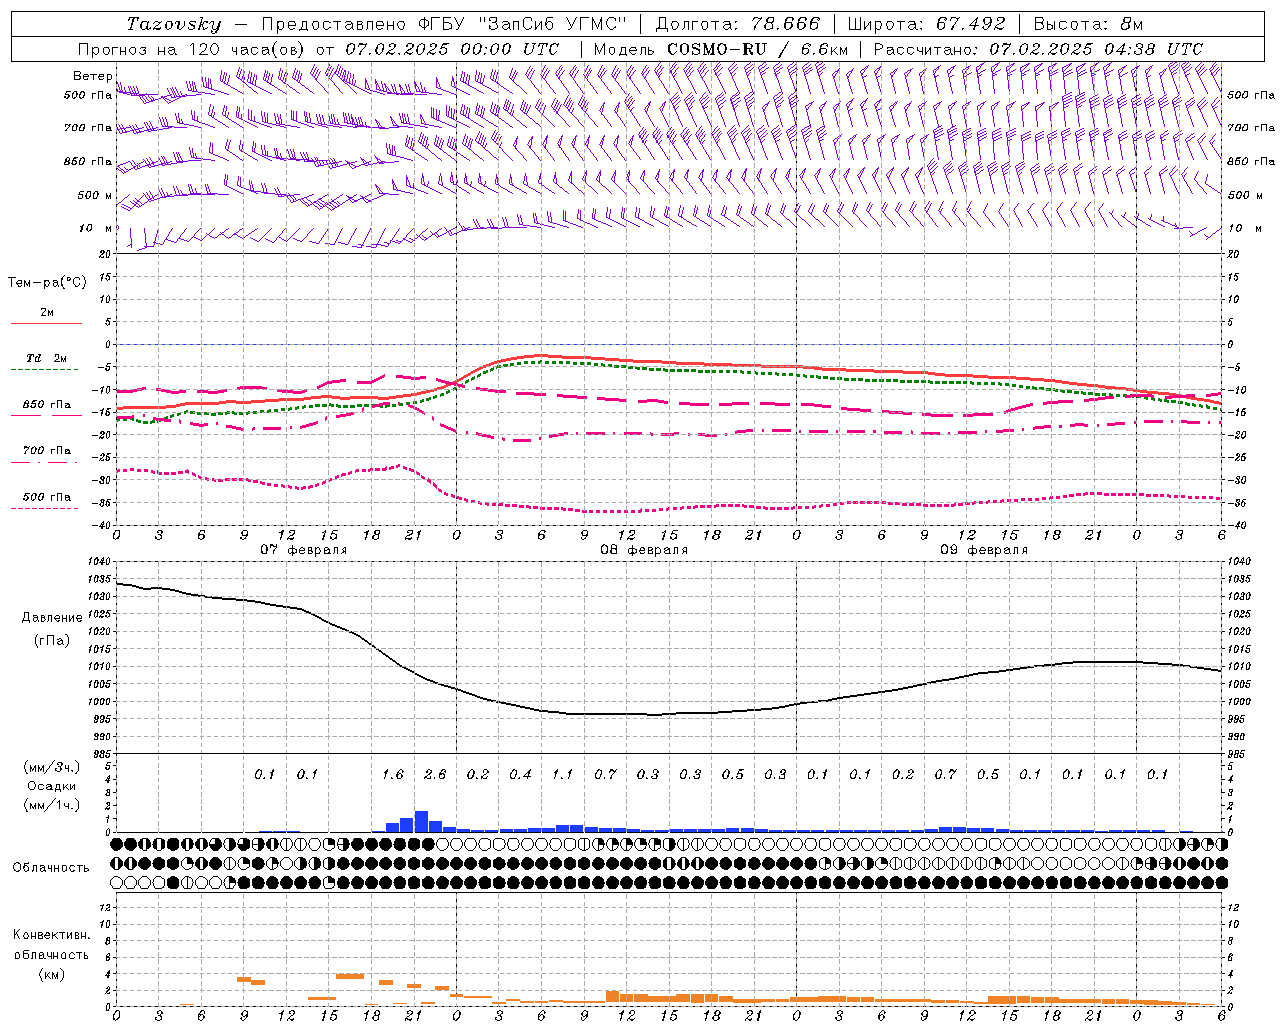1280x1024 pixels.
Task: Click the 1.6 precipitation value
Action: click(393, 774)
